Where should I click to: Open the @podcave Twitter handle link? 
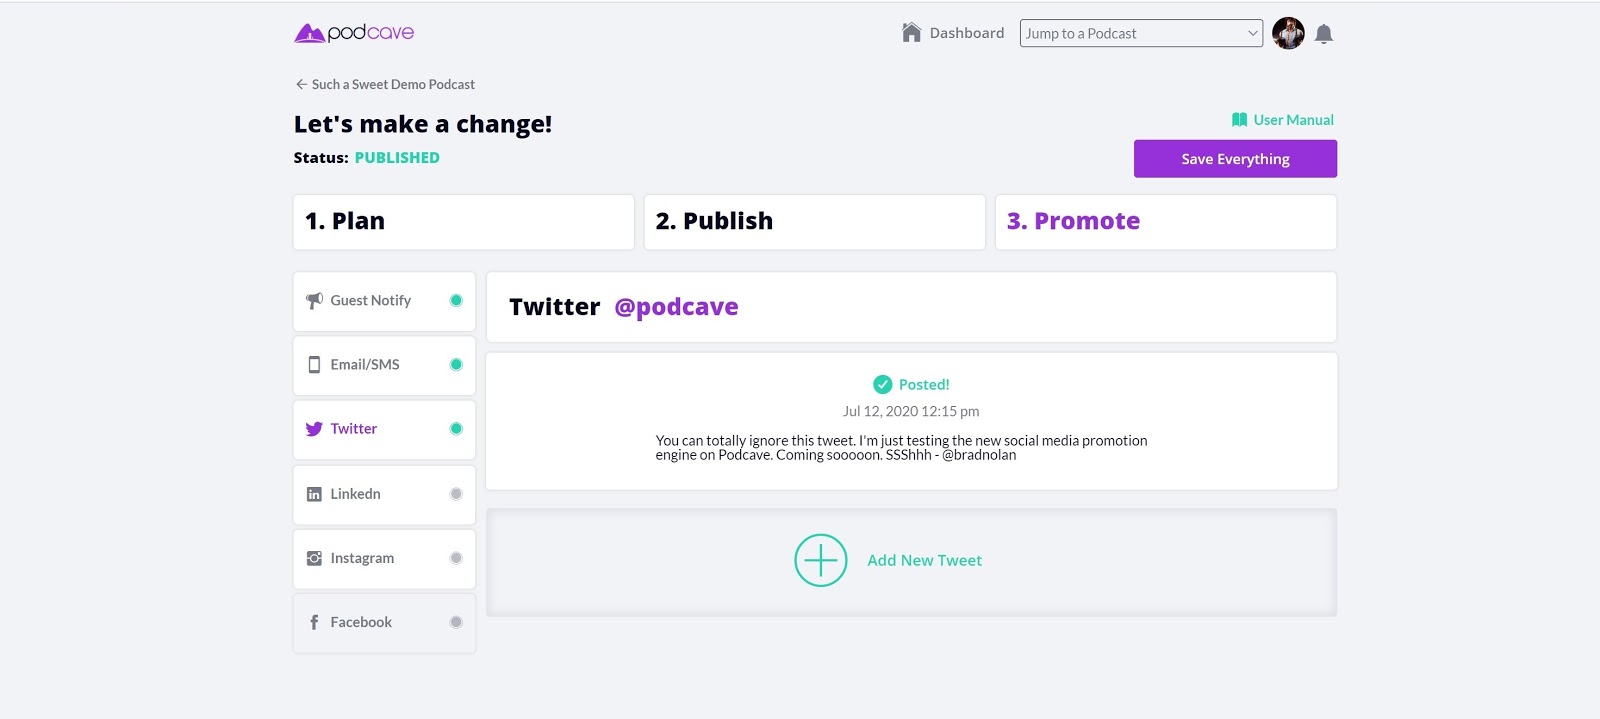(x=676, y=307)
